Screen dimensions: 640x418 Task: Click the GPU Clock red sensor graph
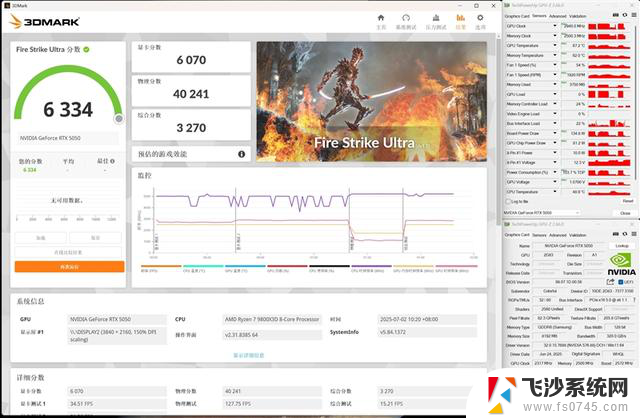click(x=609, y=26)
